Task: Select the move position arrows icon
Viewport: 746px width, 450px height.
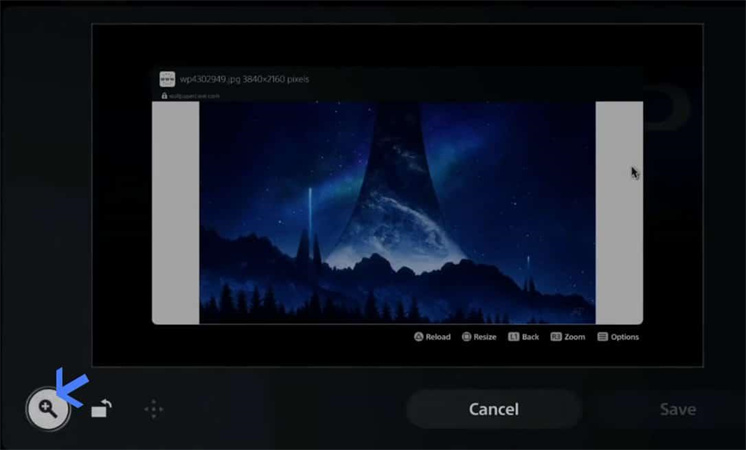Action: pos(154,409)
